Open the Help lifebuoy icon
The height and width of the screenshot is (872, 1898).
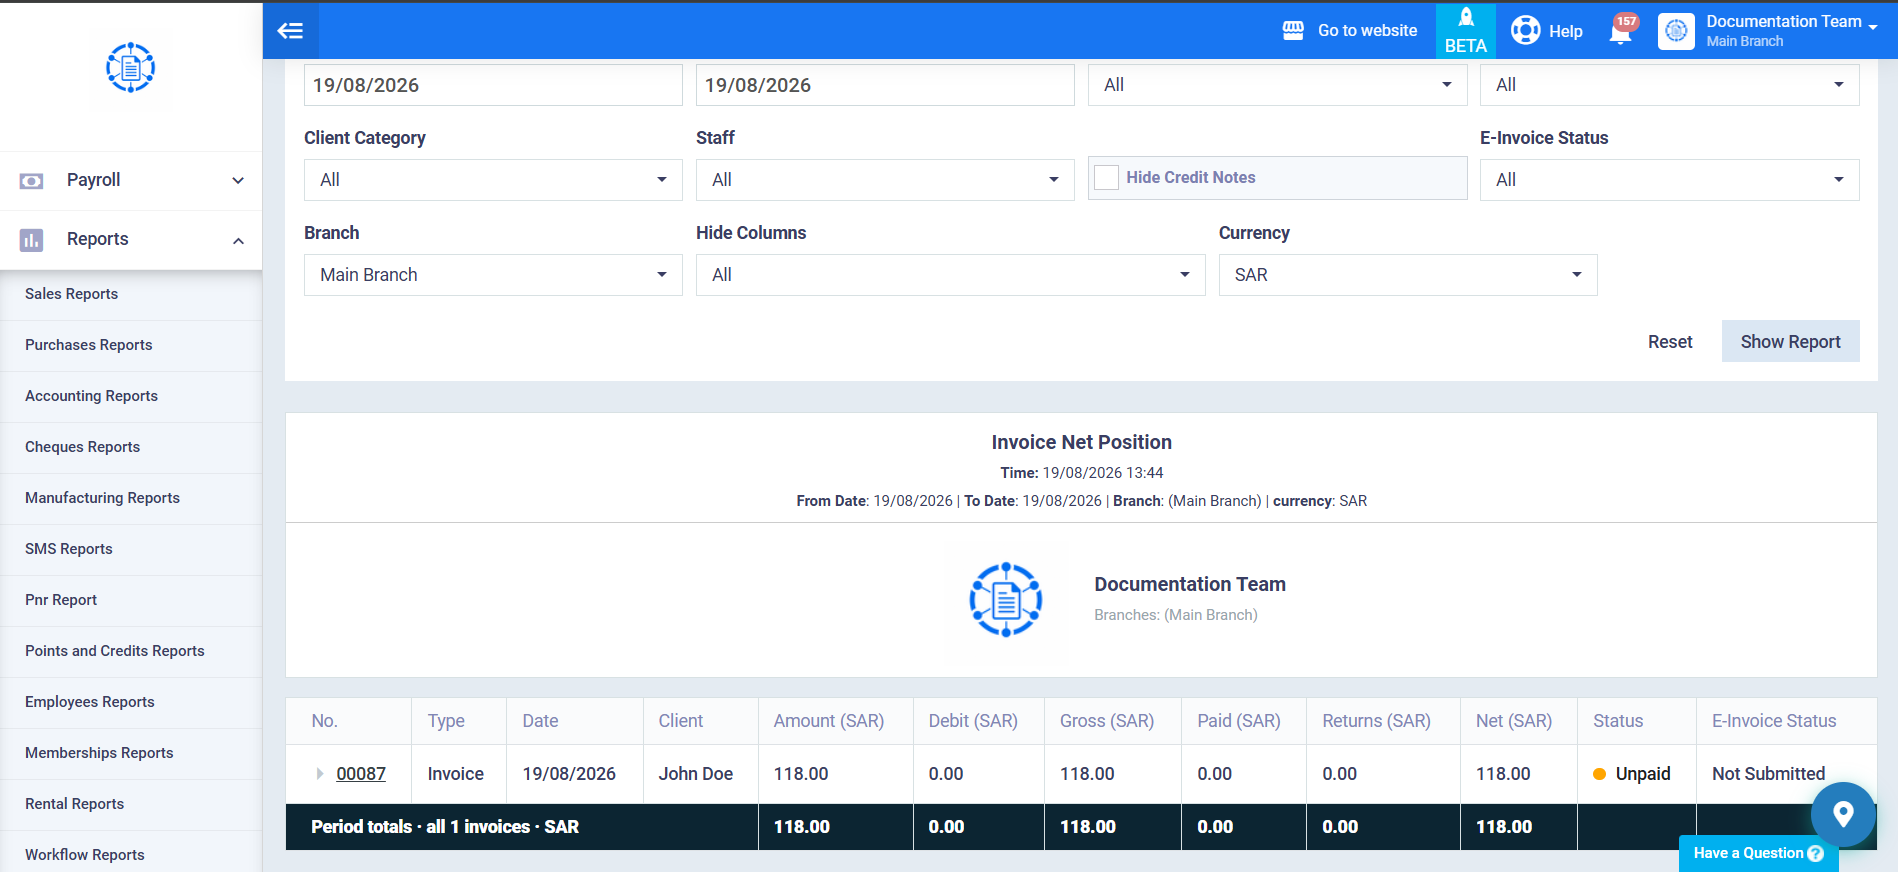coord(1526,31)
